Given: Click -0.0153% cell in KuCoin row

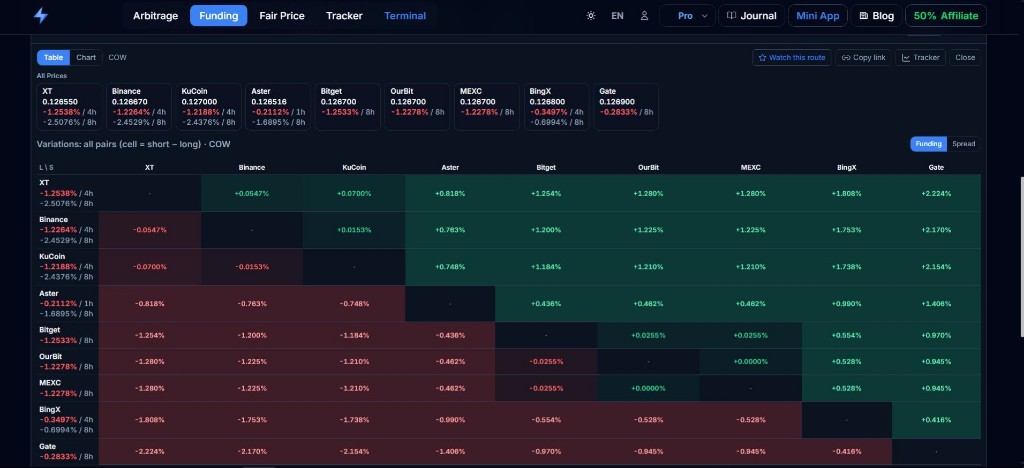Looking at the screenshot, I should (251, 267).
